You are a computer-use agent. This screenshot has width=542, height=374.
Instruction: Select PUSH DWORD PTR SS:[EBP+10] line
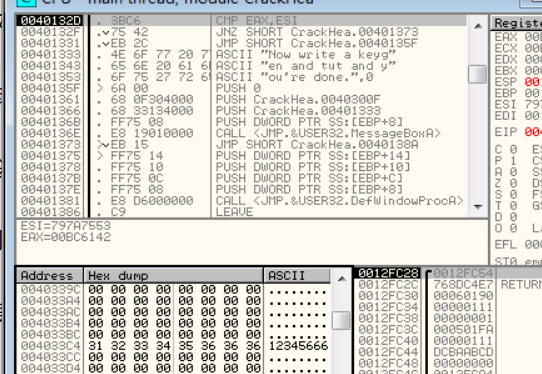point(313,167)
